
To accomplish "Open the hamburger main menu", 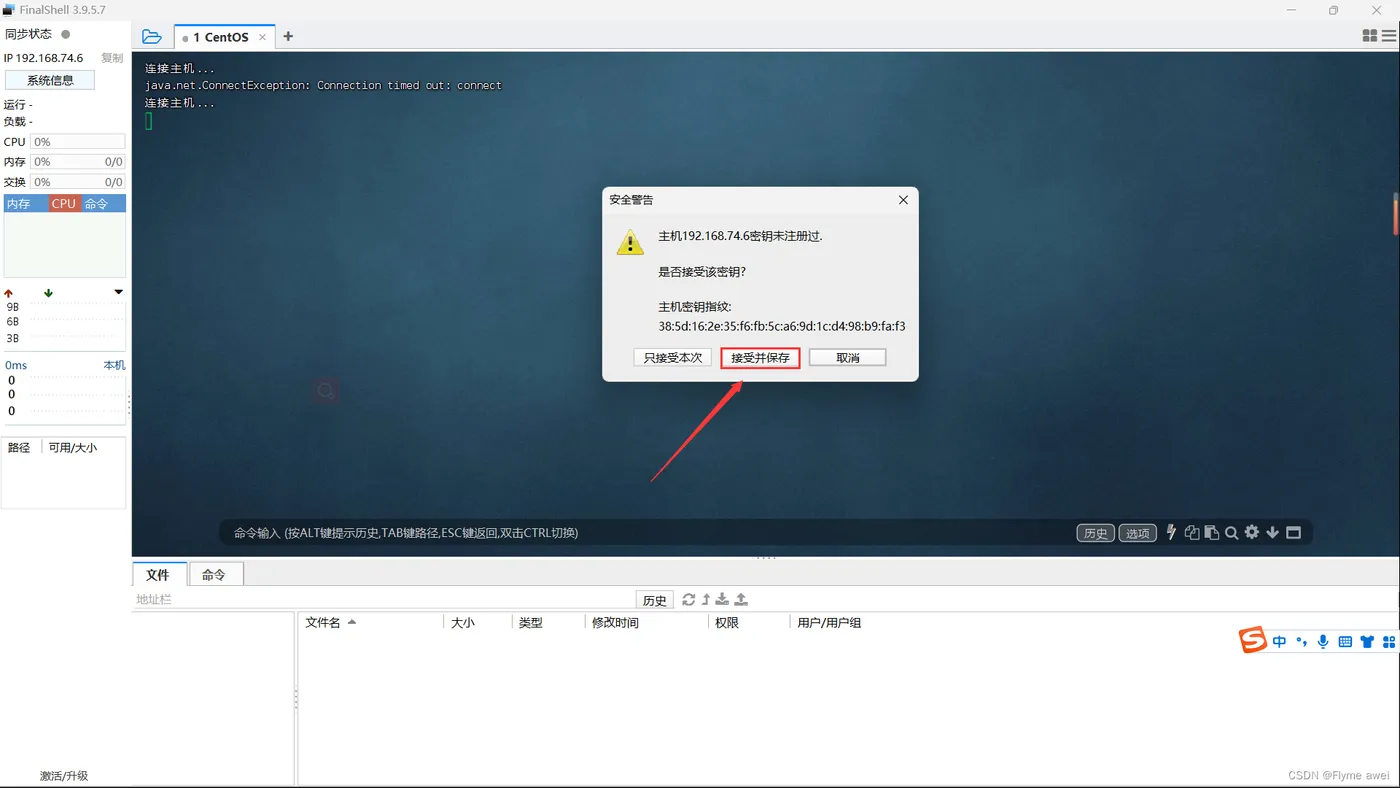I will 1389,36.
